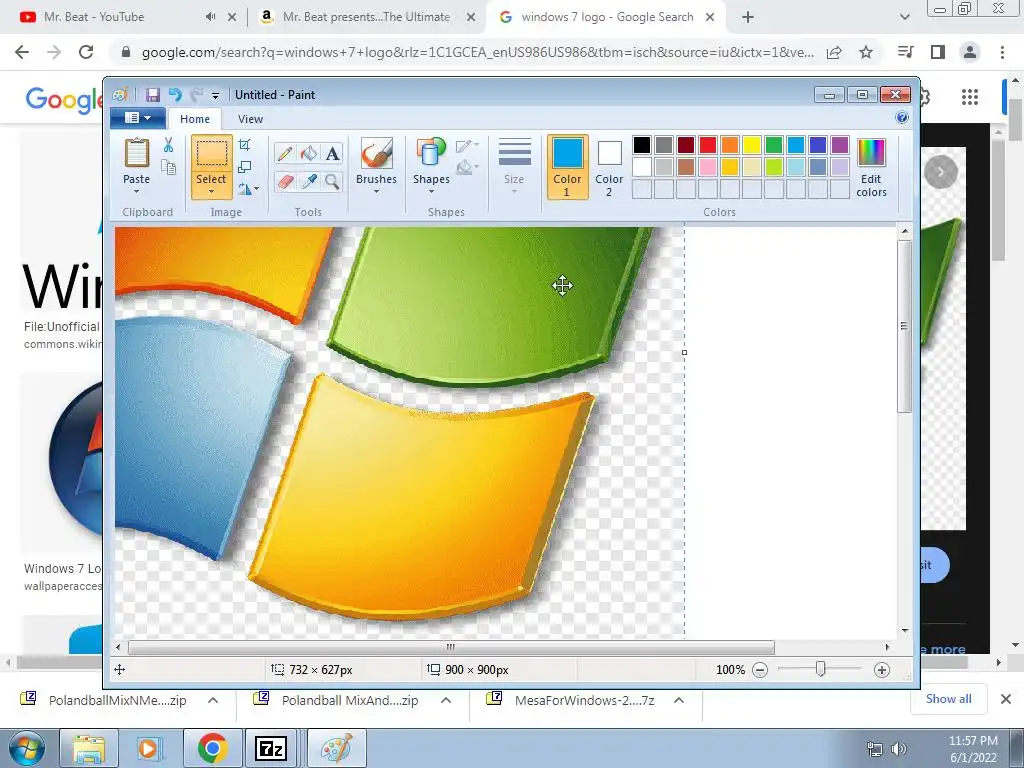Select the windows 7 logo Google Search tab

click(x=607, y=17)
